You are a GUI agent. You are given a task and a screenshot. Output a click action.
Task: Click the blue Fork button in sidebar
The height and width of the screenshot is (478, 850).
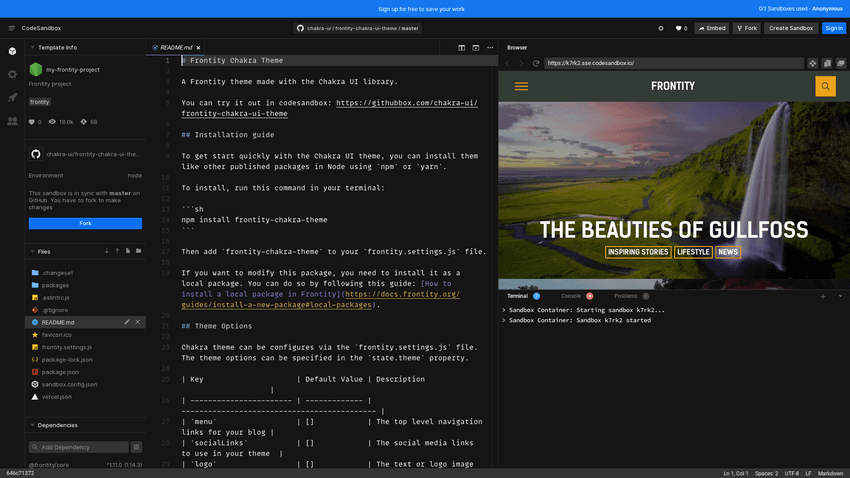(x=85, y=223)
